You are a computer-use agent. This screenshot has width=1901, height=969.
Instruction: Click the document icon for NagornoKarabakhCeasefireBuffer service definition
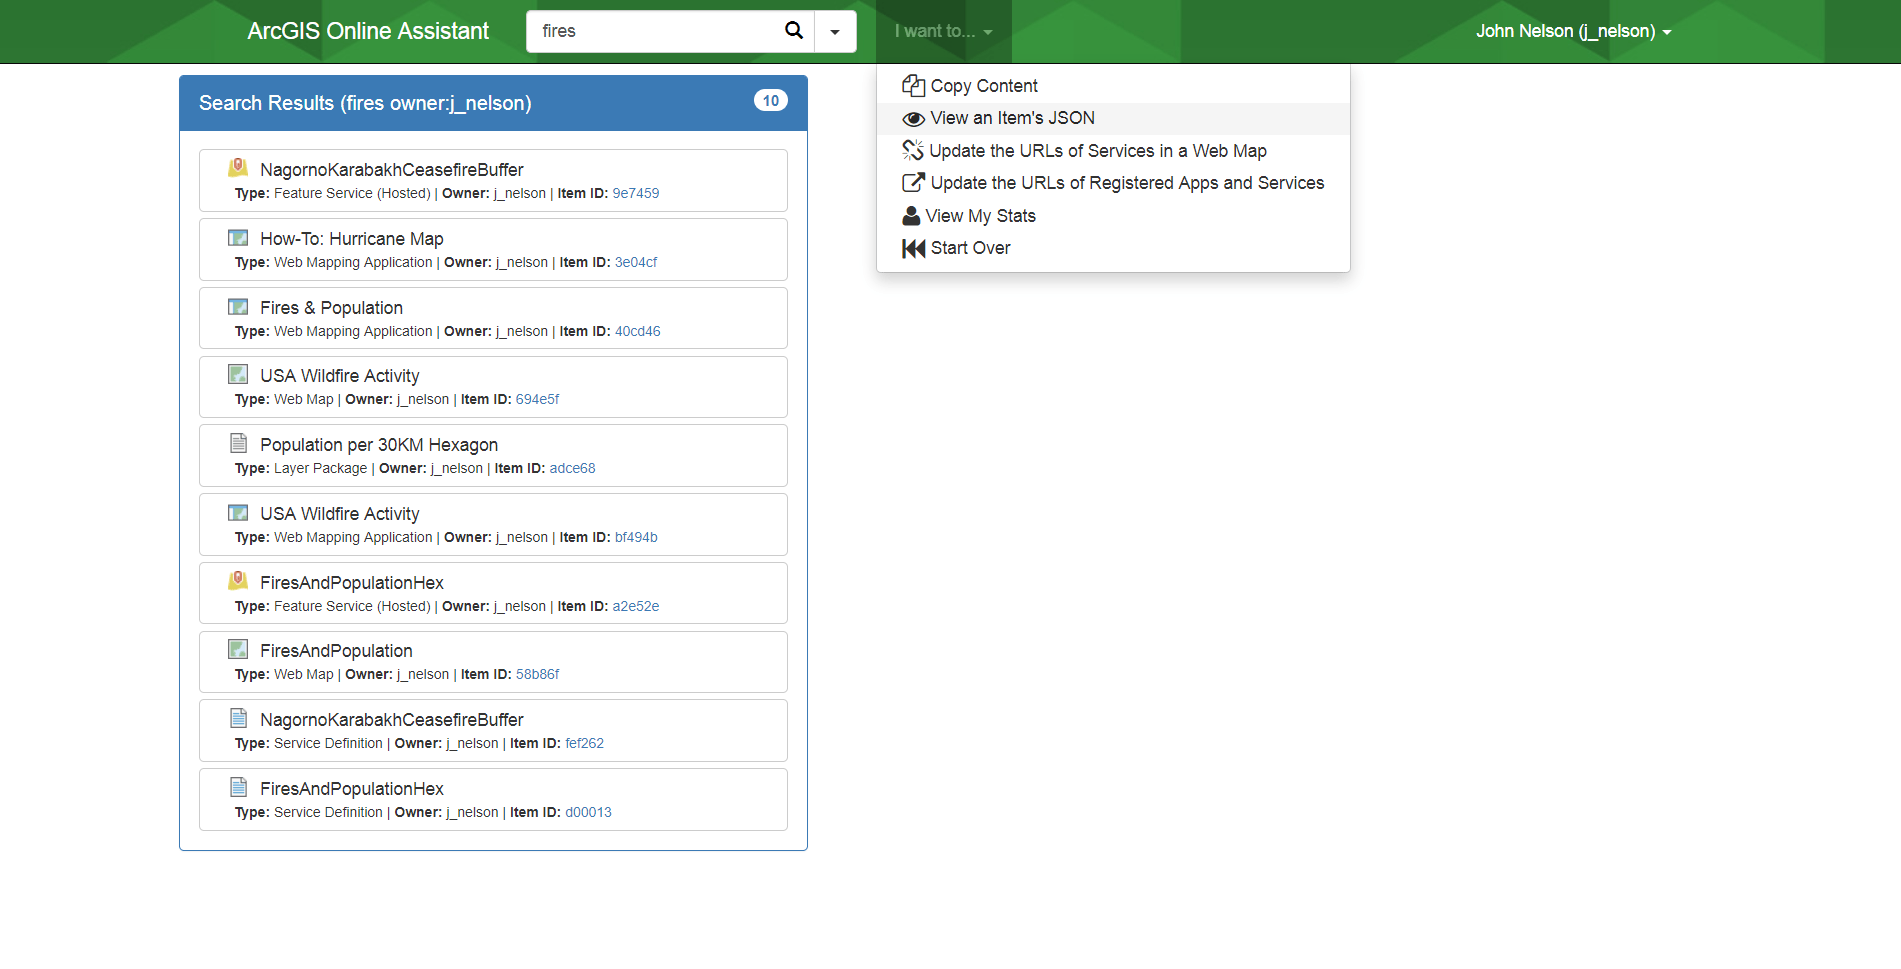pos(238,718)
